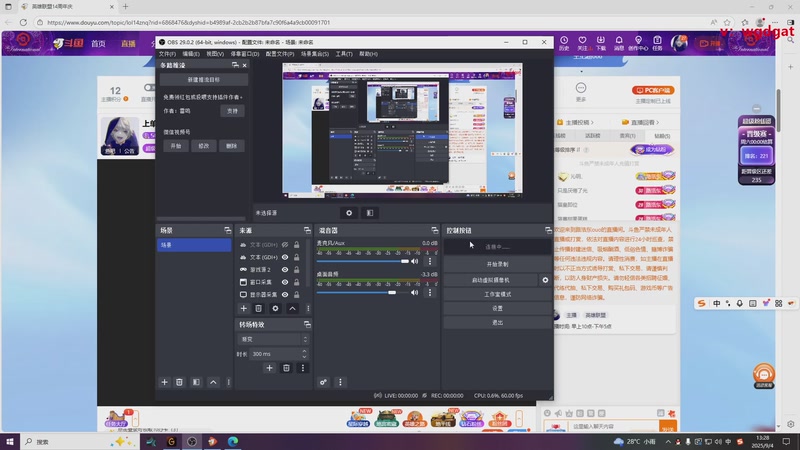Increase transition duration with 300 ms up arrow
Viewport: 800px width, 450px height.
point(305,351)
